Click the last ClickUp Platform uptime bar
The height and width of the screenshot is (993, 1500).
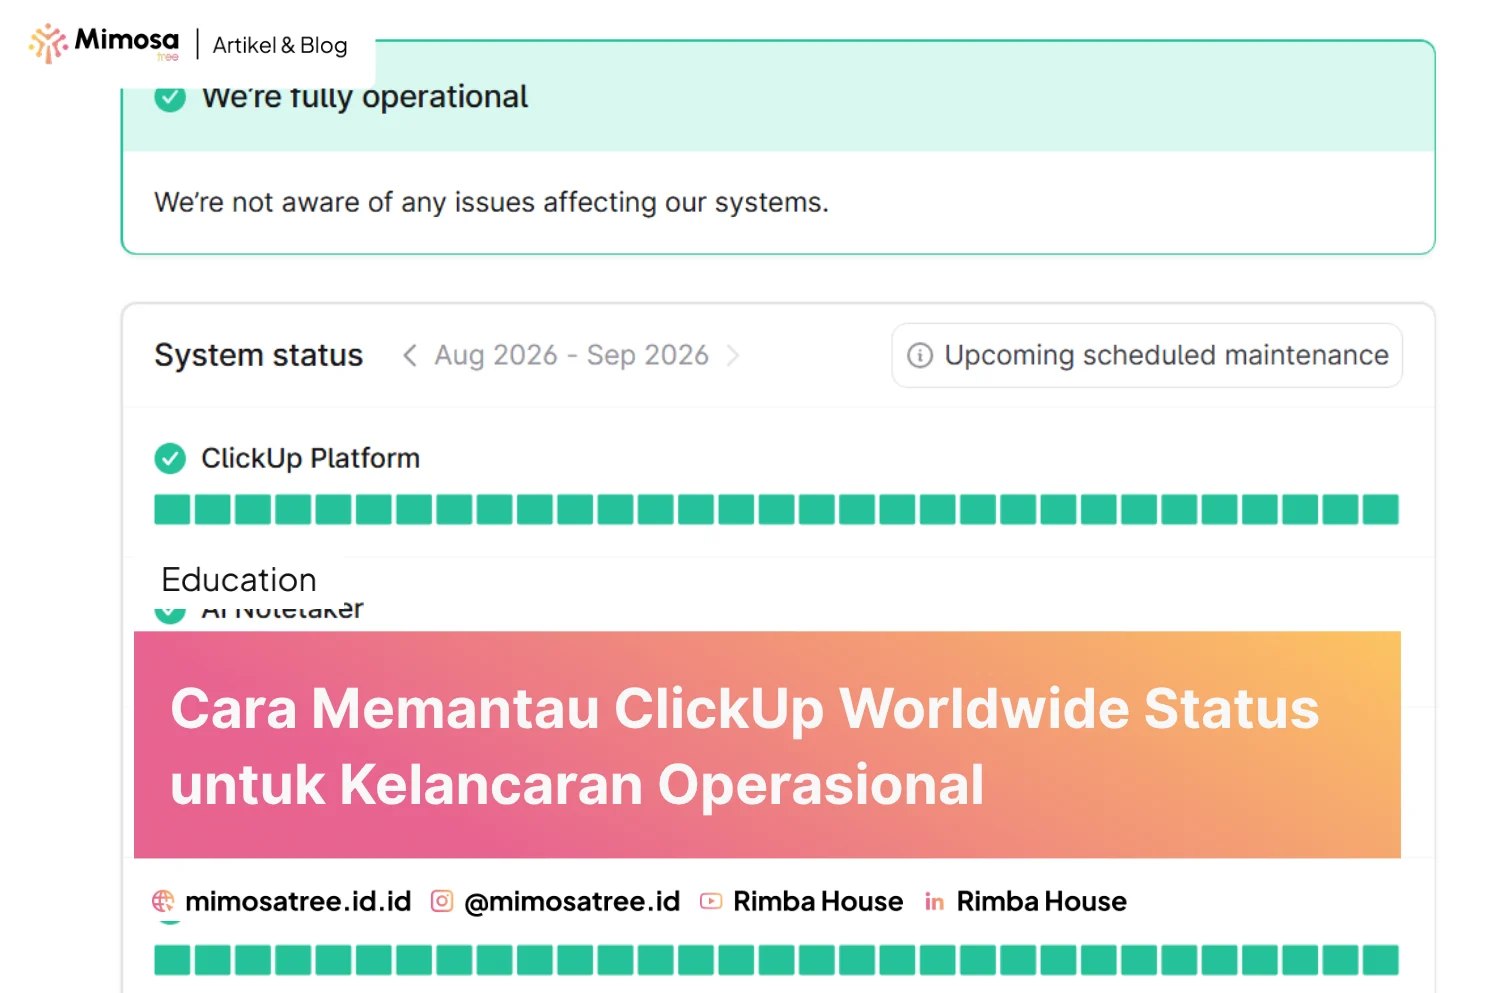[x=1380, y=509]
